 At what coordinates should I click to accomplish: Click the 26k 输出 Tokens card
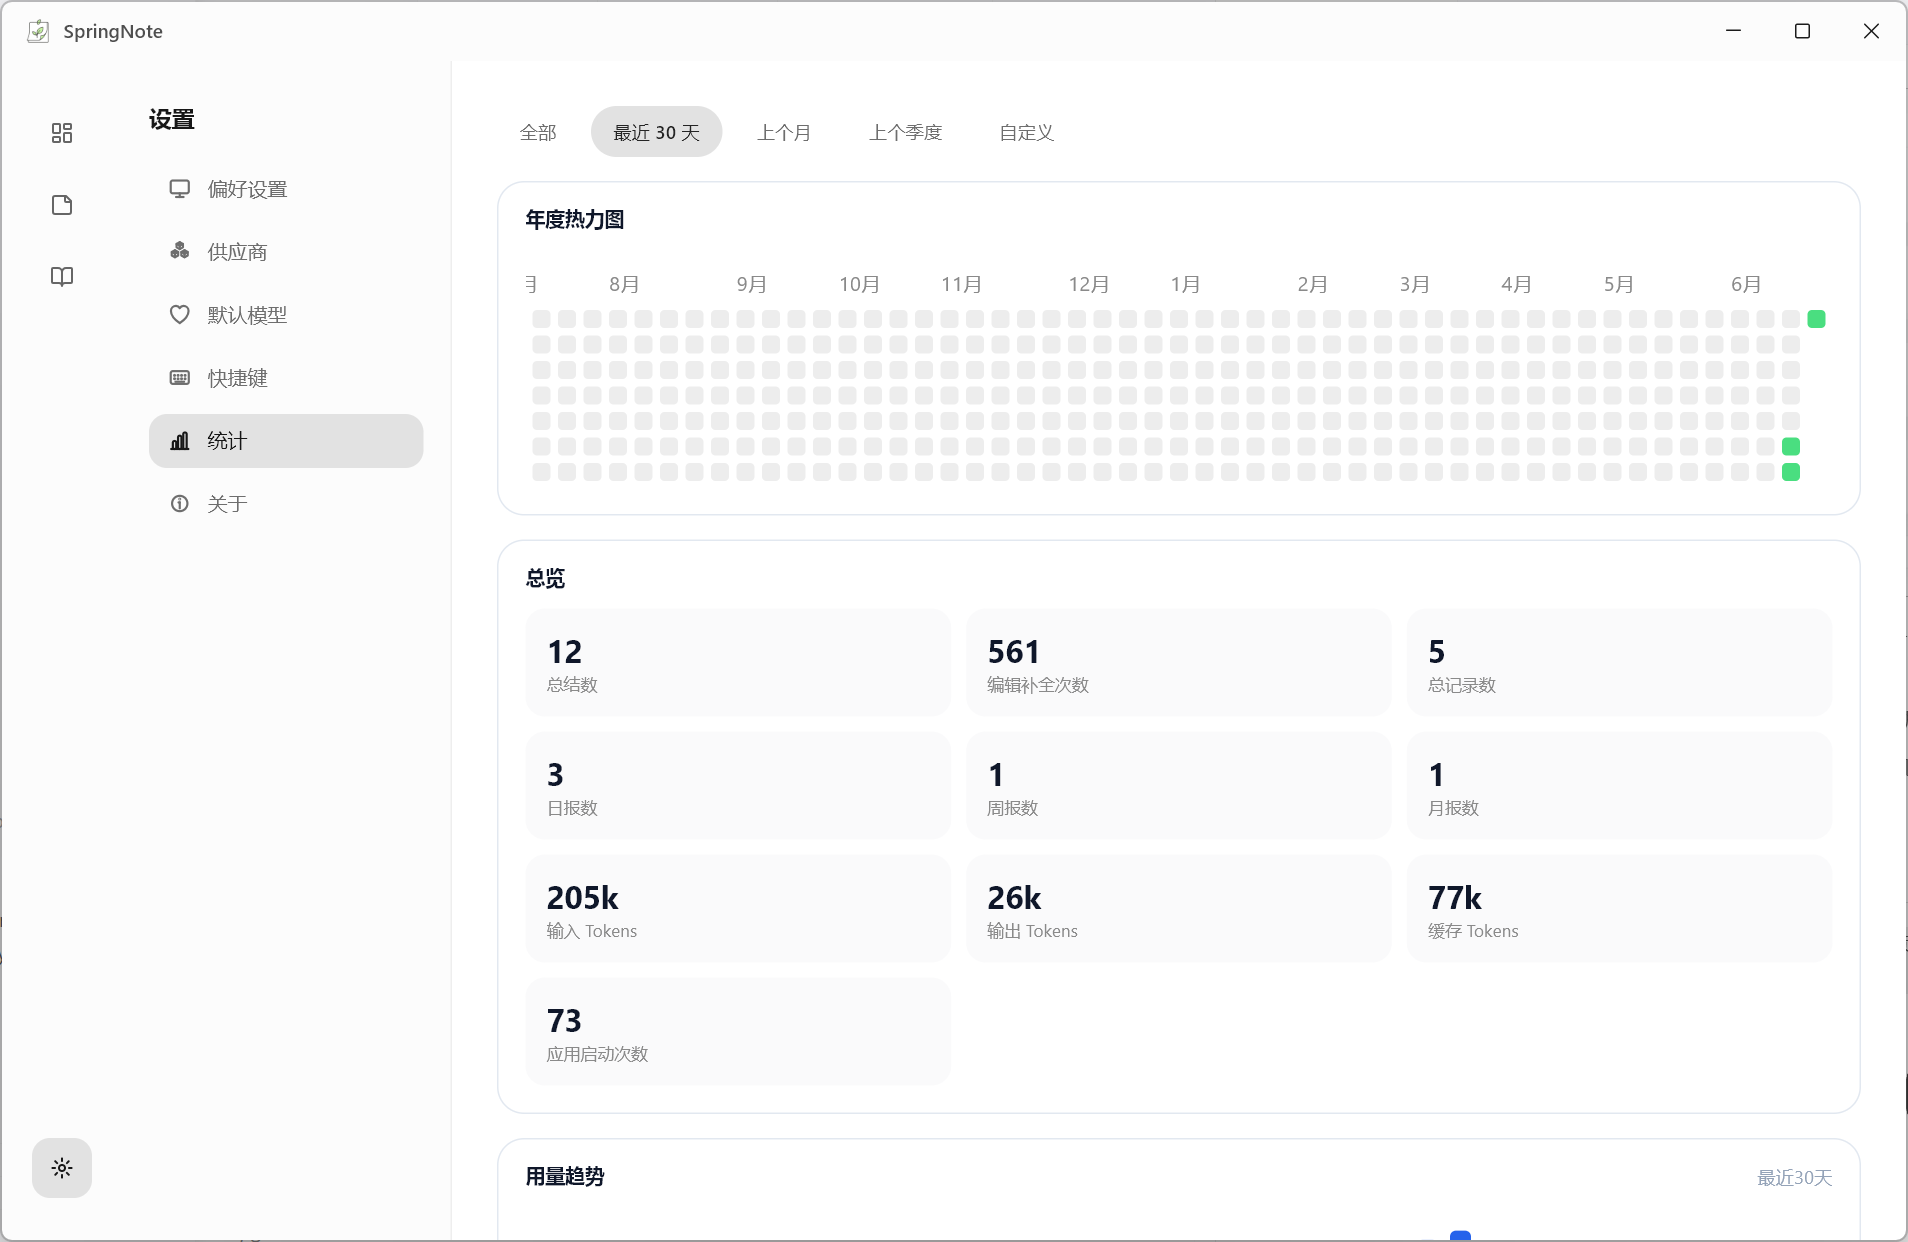coord(1178,909)
